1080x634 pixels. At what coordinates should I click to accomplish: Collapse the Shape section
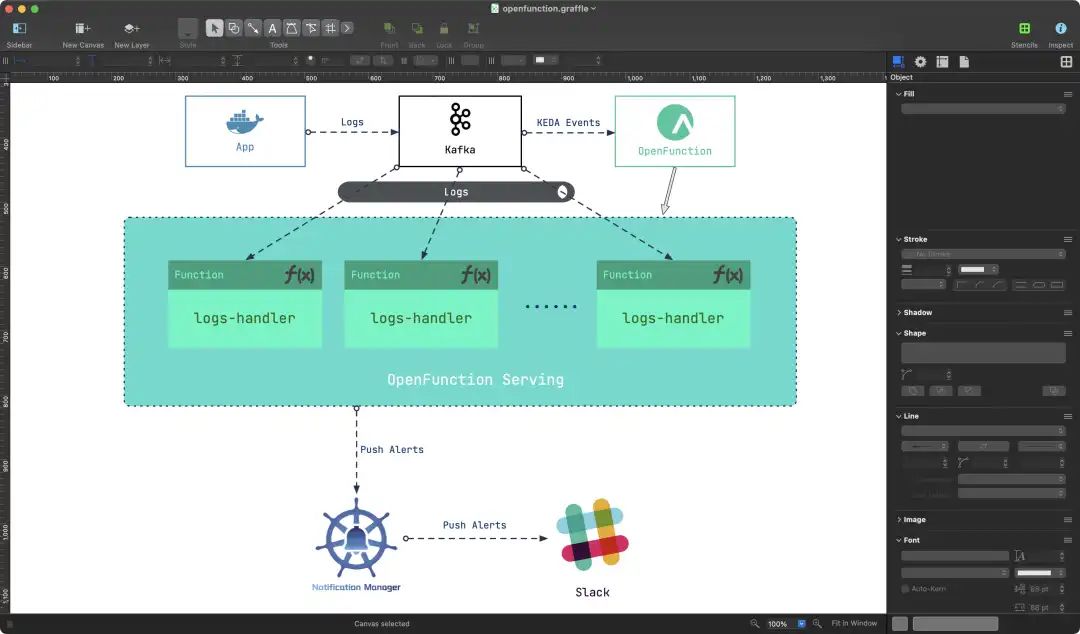point(898,333)
